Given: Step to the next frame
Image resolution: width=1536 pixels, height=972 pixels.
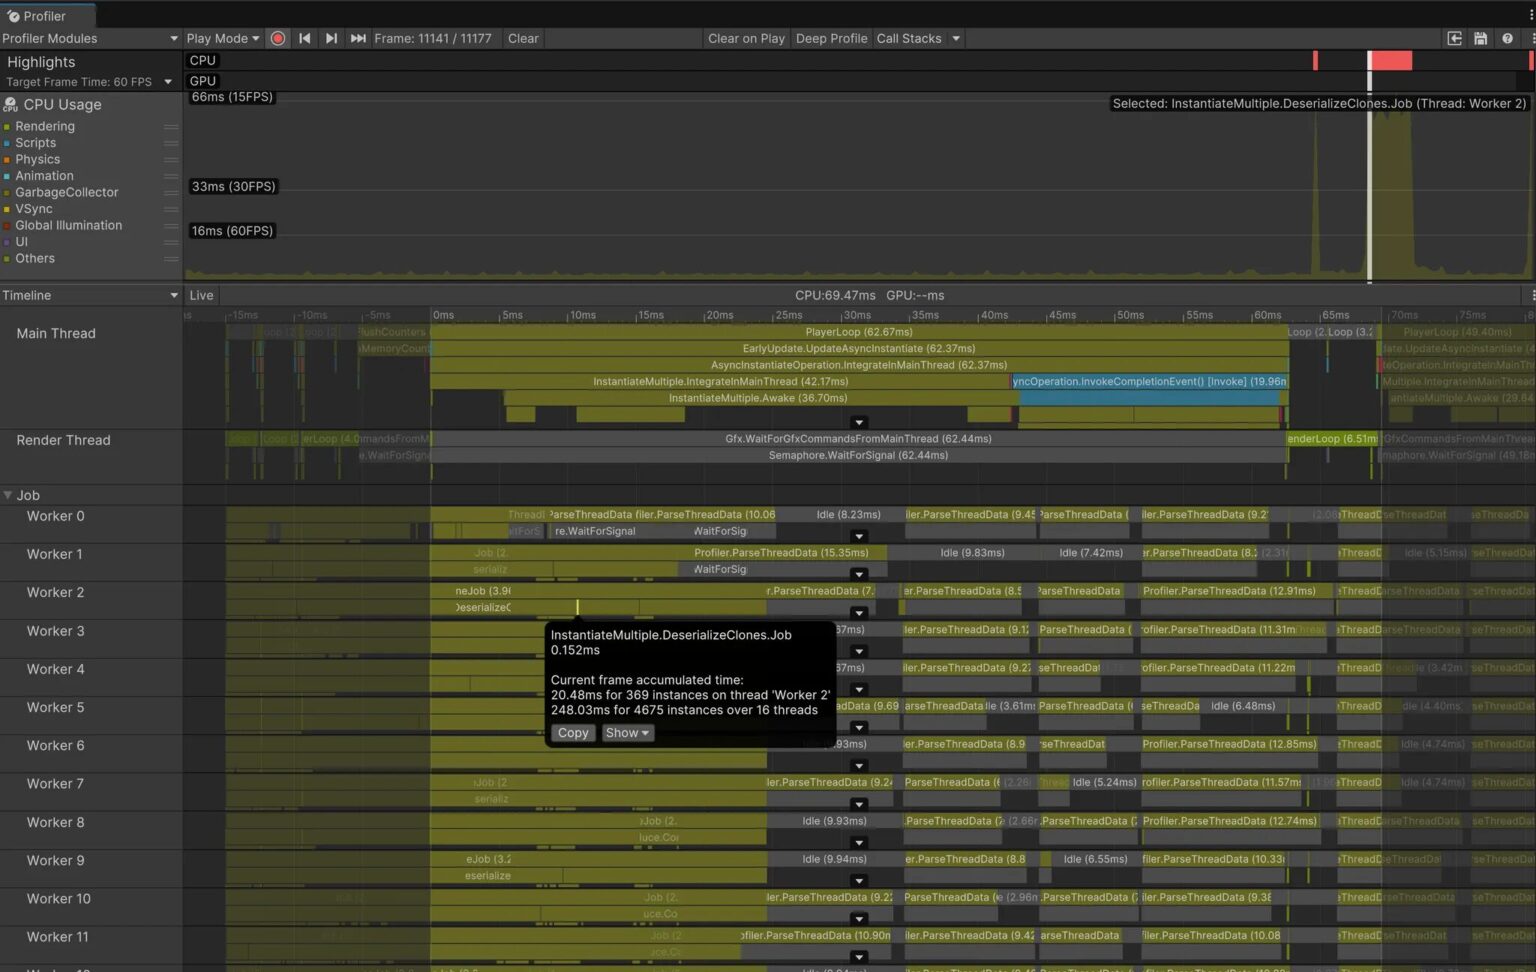Looking at the screenshot, I should (x=331, y=38).
